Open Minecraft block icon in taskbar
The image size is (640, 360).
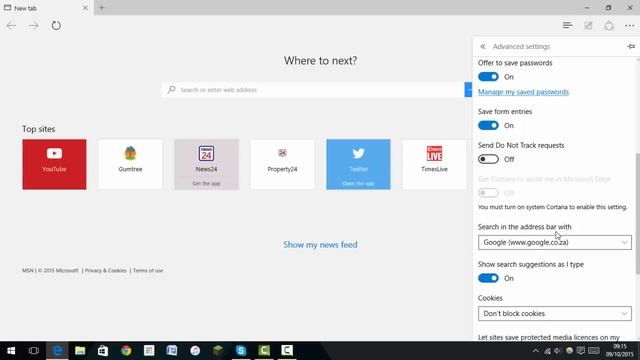click(218, 351)
